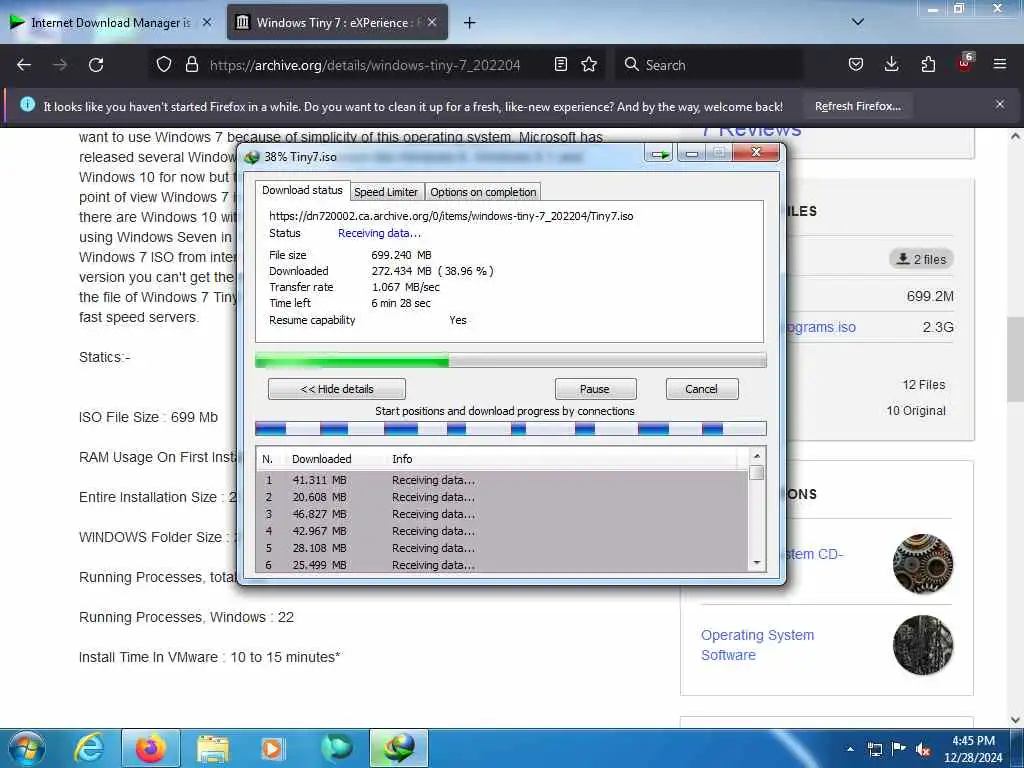Pause the Tiny7.iso download
1024x768 pixels.
[x=595, y=389]
